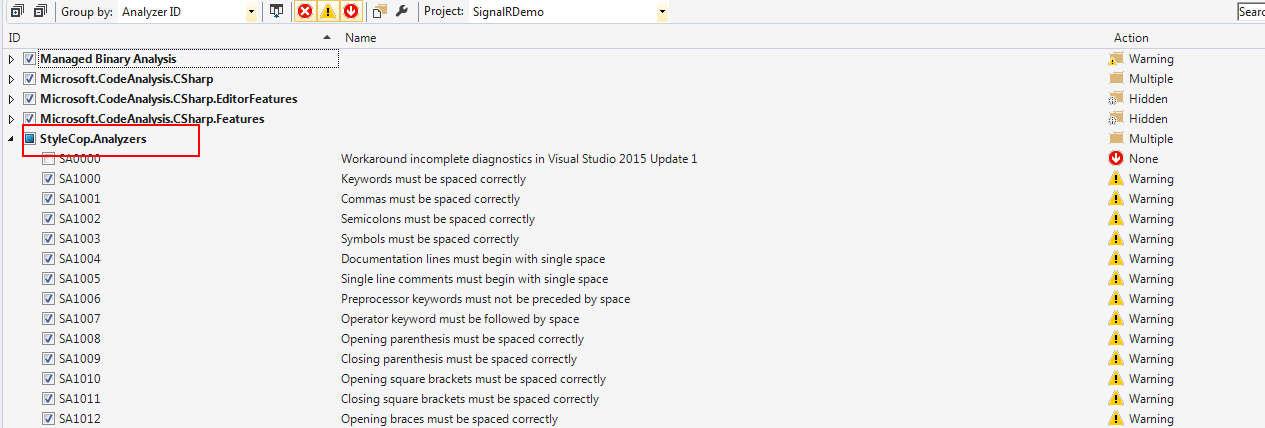Uncheck the SA1010 rule checkbox

[x=48, y=379]
